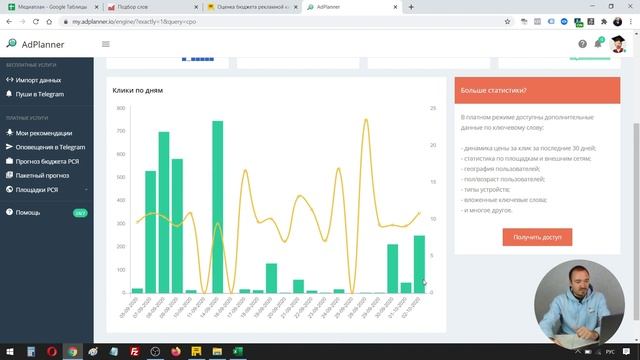Screen dimensions: 640x360
Task: Open the user avatar profile menu
Action: 618,44
